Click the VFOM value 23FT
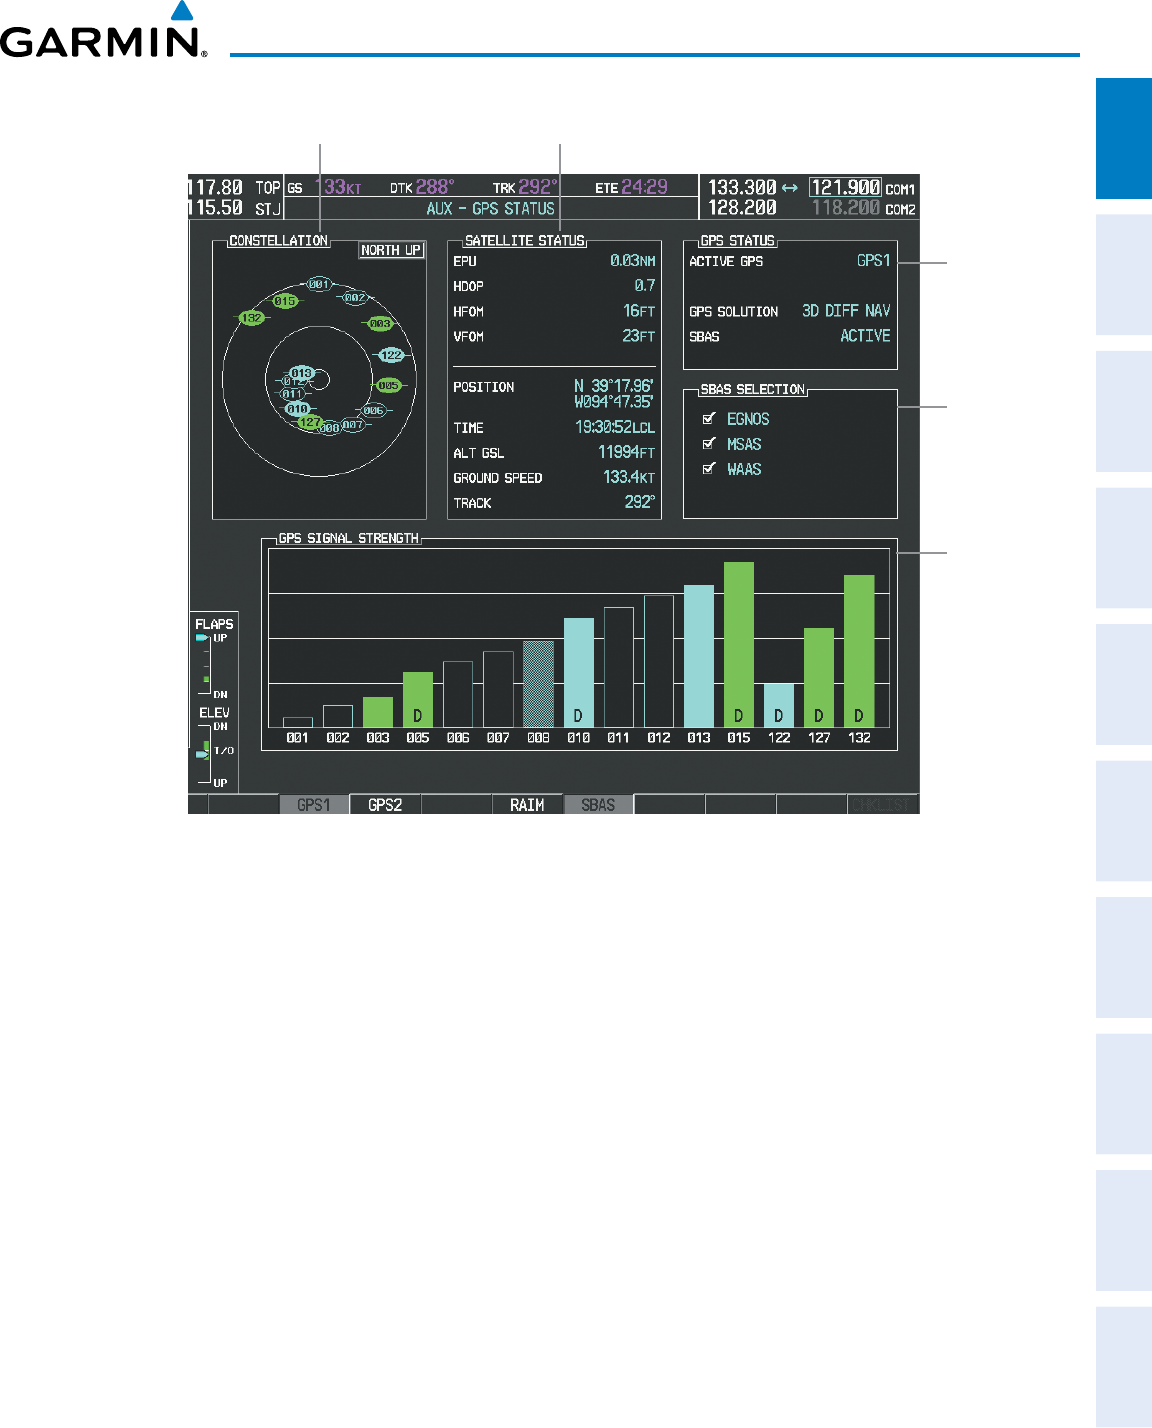Image resolution: width=1152 pixels, height=1428 pixels. 639,337
